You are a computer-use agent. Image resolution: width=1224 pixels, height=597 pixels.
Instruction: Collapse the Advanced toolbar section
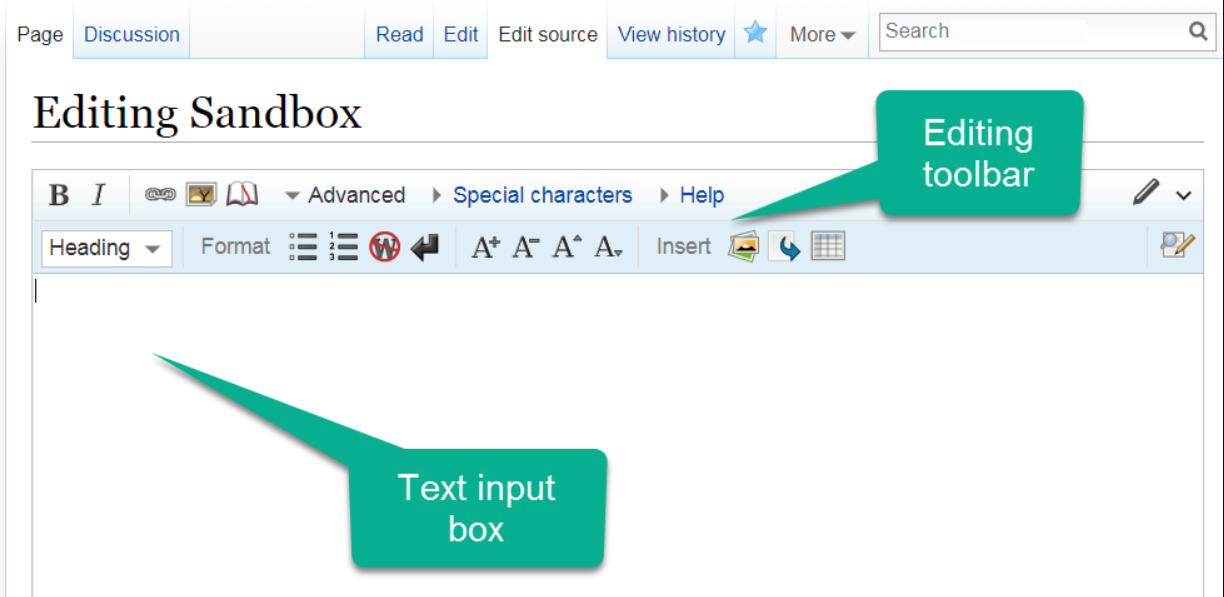click(x=345, y=195)
